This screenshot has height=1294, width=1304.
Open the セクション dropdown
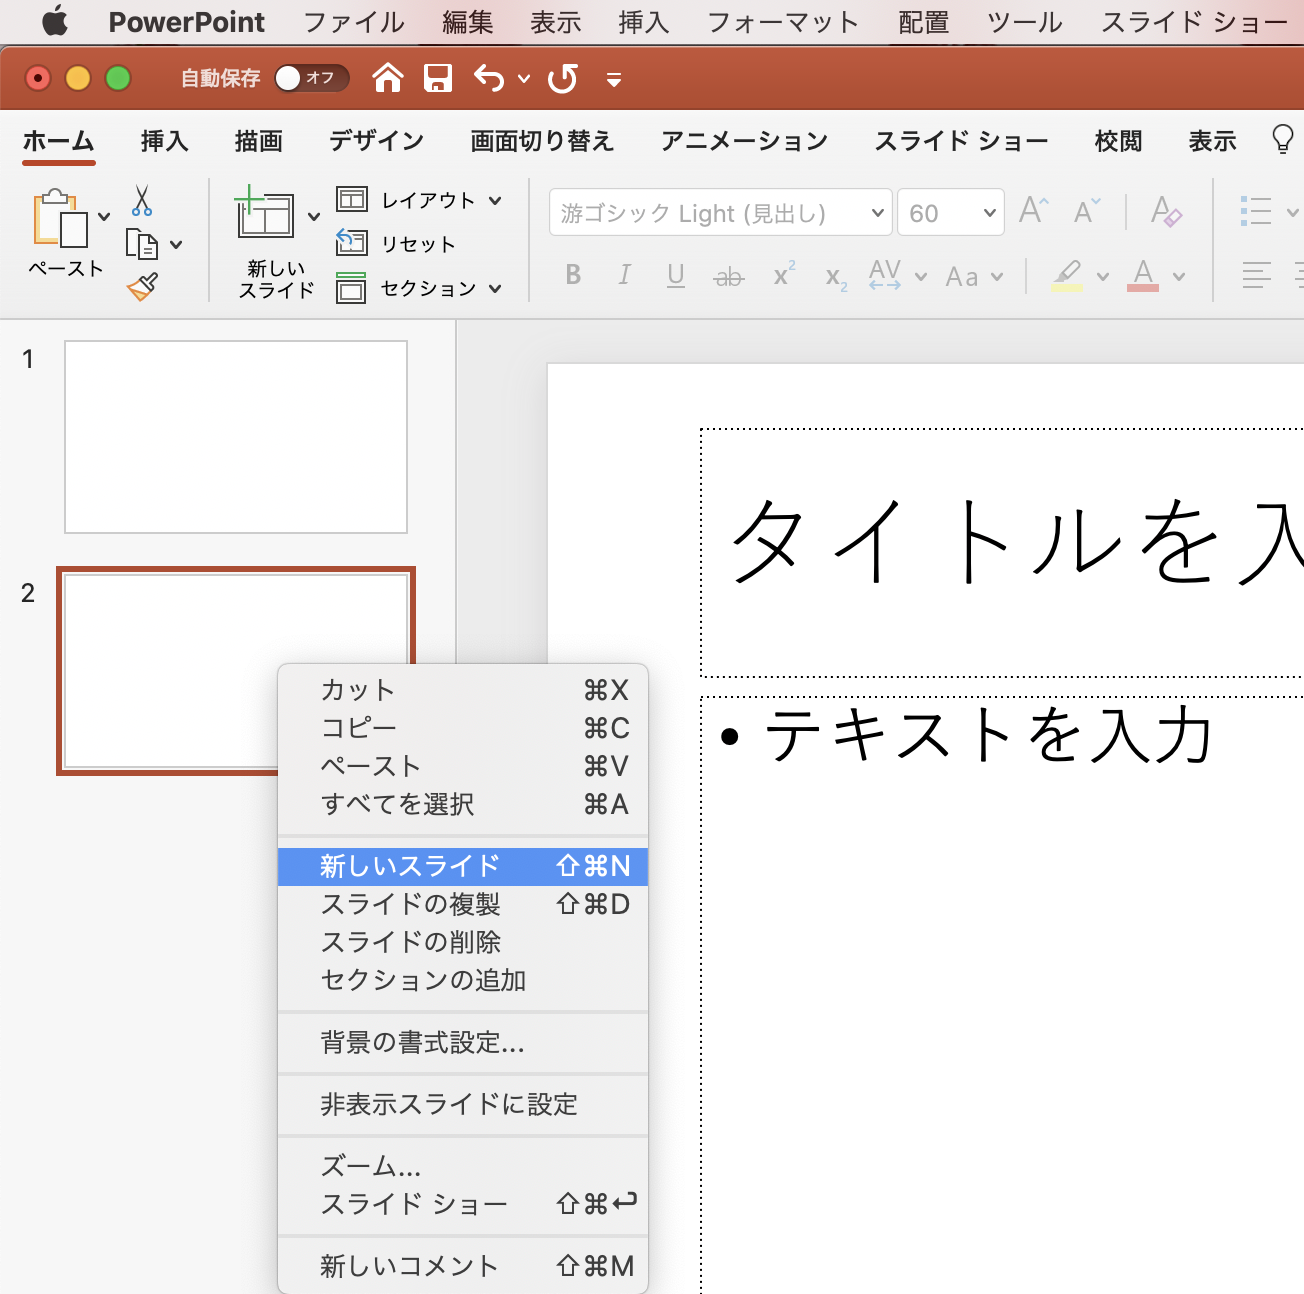click(x=419, y=288)
